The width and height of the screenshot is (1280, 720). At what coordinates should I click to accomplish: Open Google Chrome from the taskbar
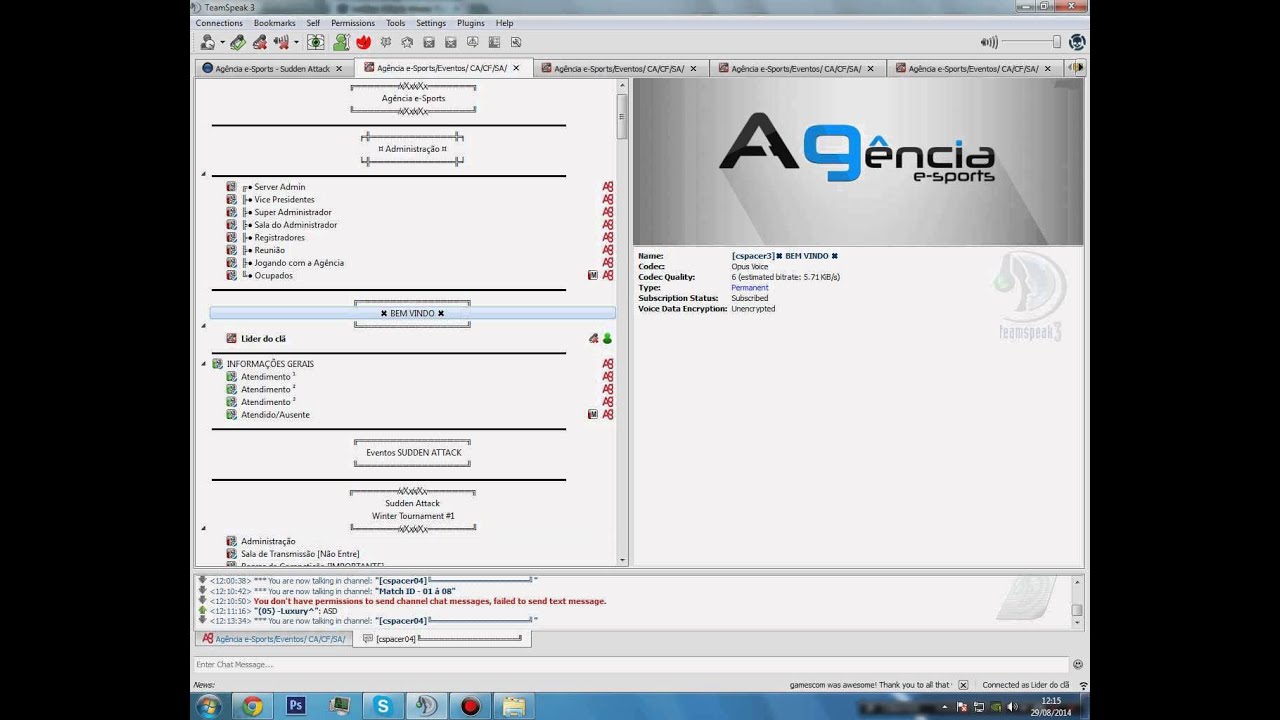[x=252, y=706]
